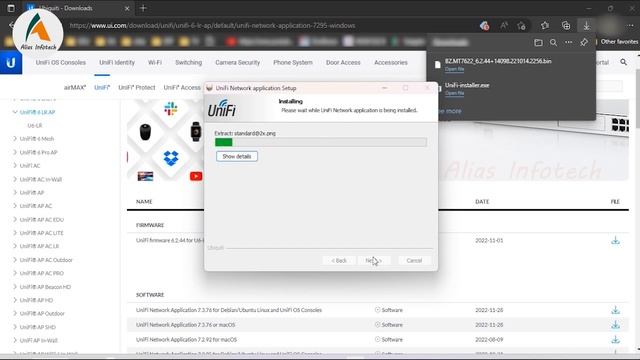Close the Ubiquiti Downloads tab
640x360 pixels.
127,8
